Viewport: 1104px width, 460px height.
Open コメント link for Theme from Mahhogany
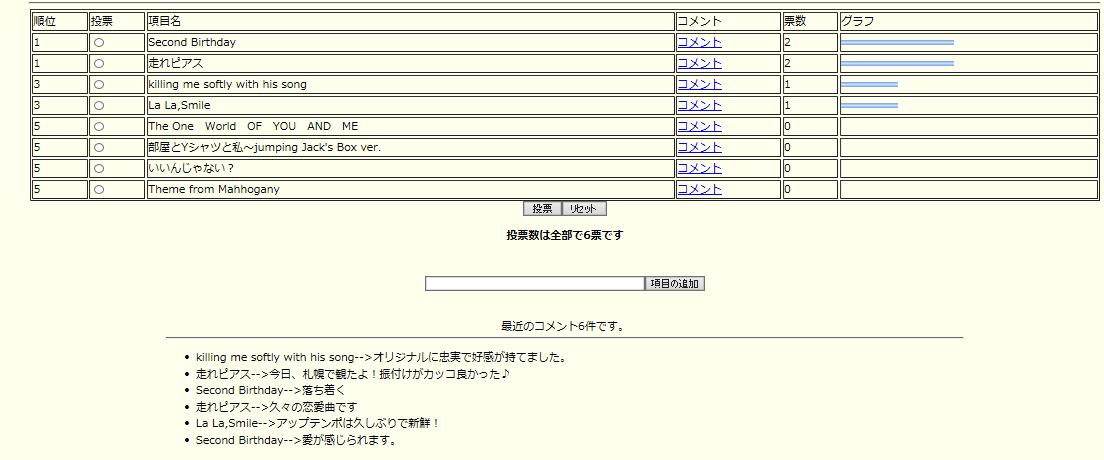pyautogui.click(x=699, y=190)
